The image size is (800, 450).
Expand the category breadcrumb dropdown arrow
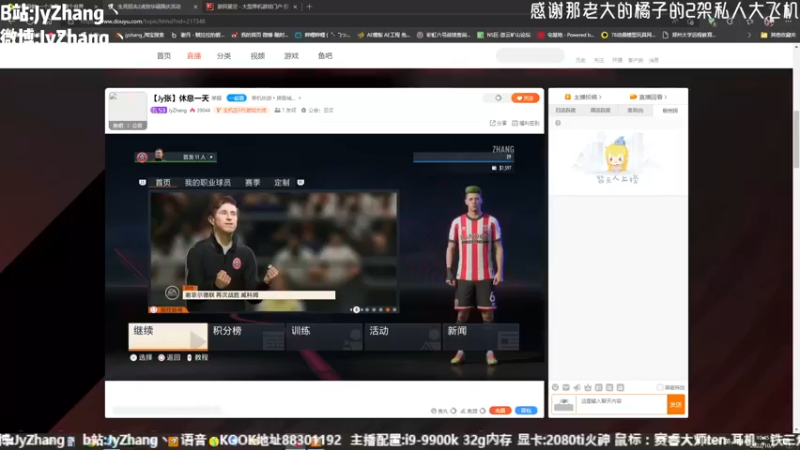tap(299, 98)
